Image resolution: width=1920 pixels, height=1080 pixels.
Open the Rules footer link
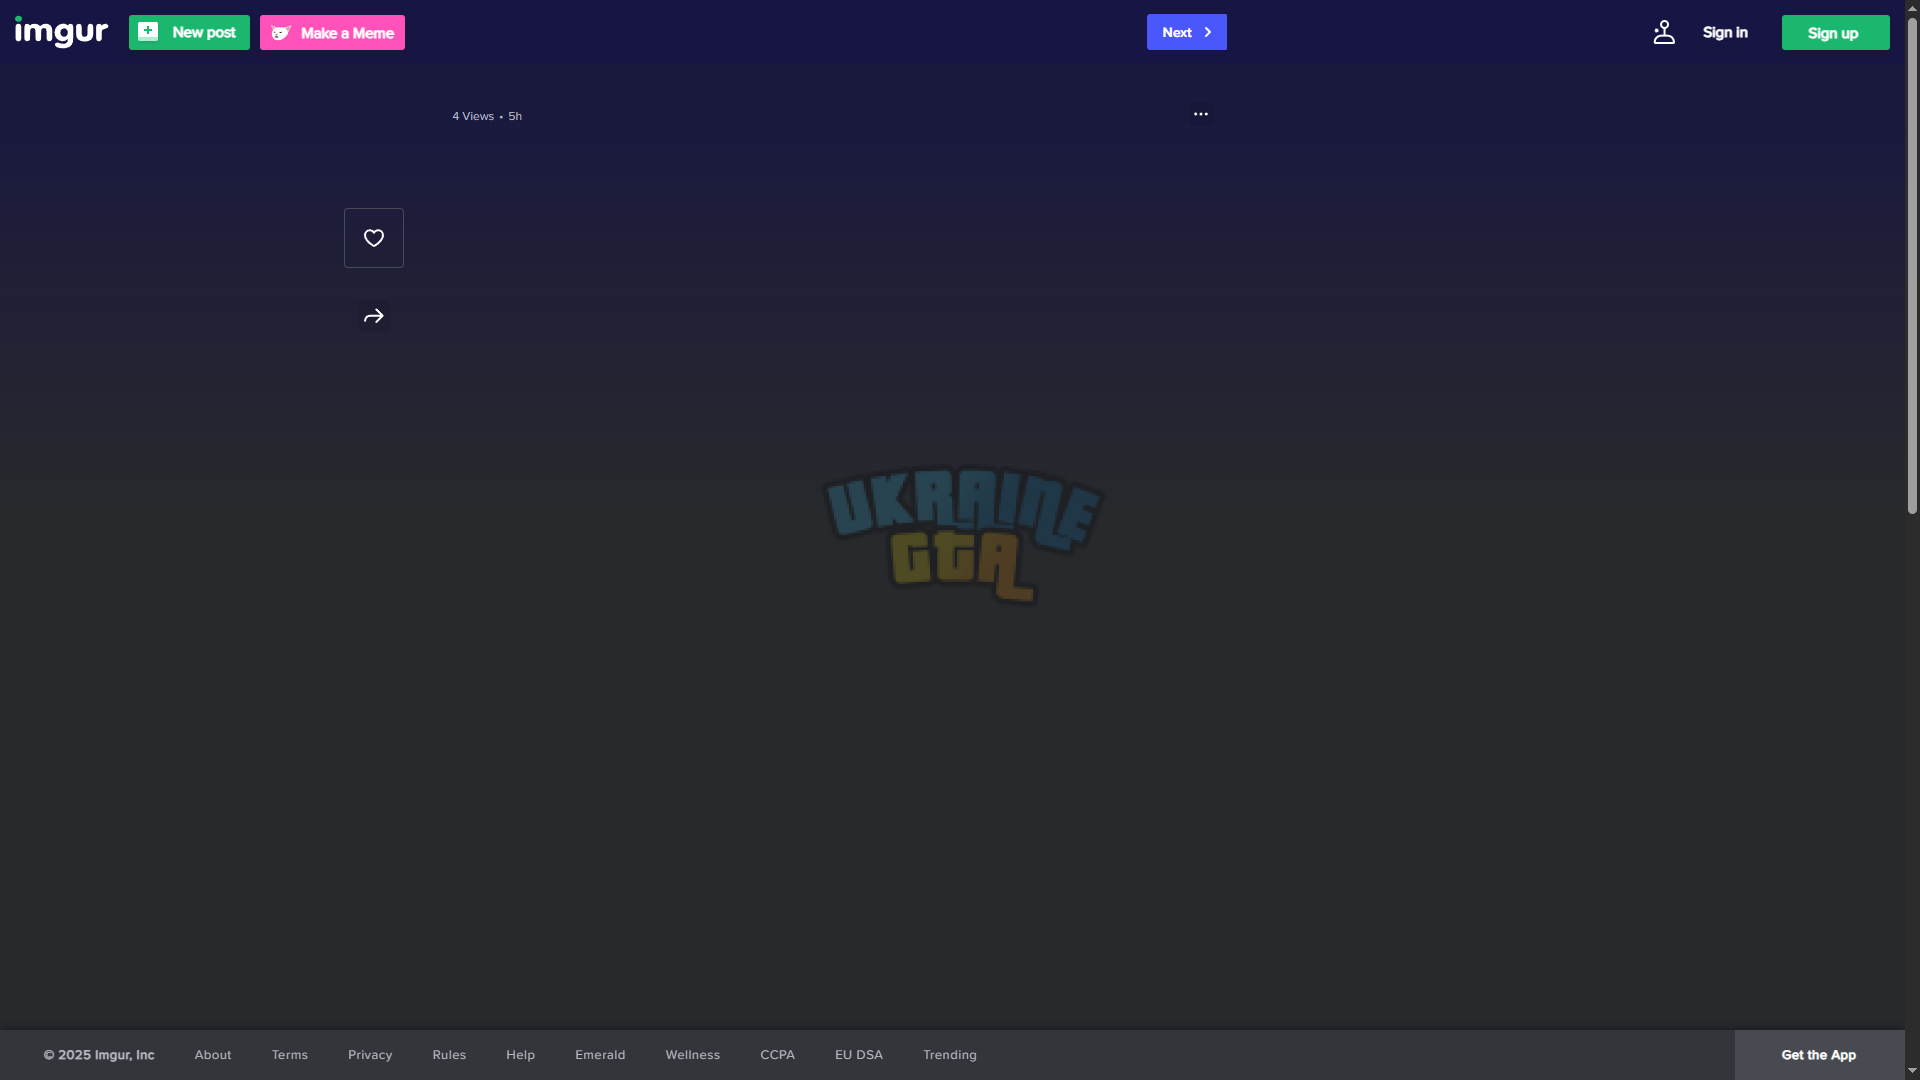pyautogui.click(x=449, y=1055)
